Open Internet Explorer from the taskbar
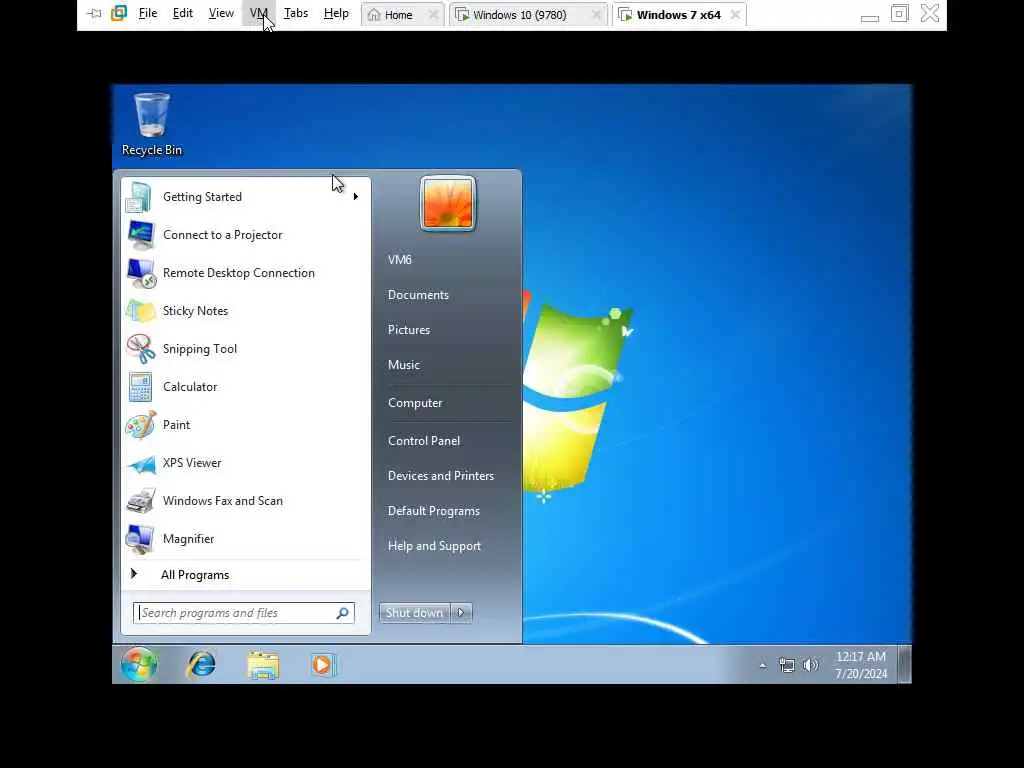Screen dimensions: 1024x768 point(201,665)
